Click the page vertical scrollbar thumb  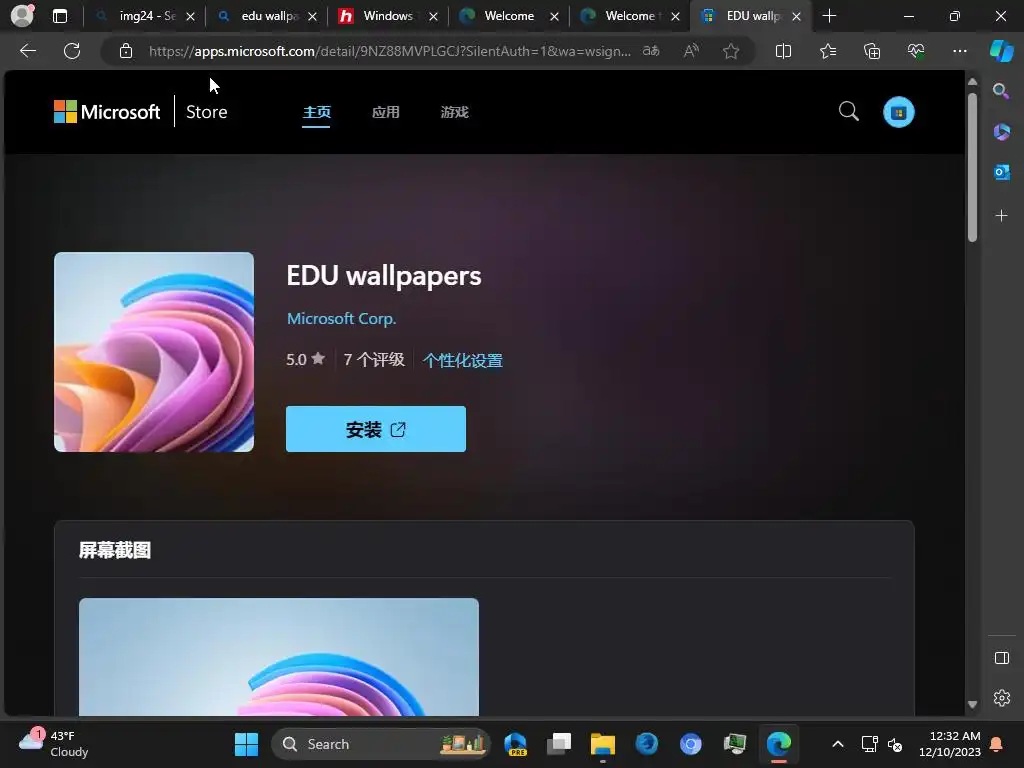coord(972,167)
